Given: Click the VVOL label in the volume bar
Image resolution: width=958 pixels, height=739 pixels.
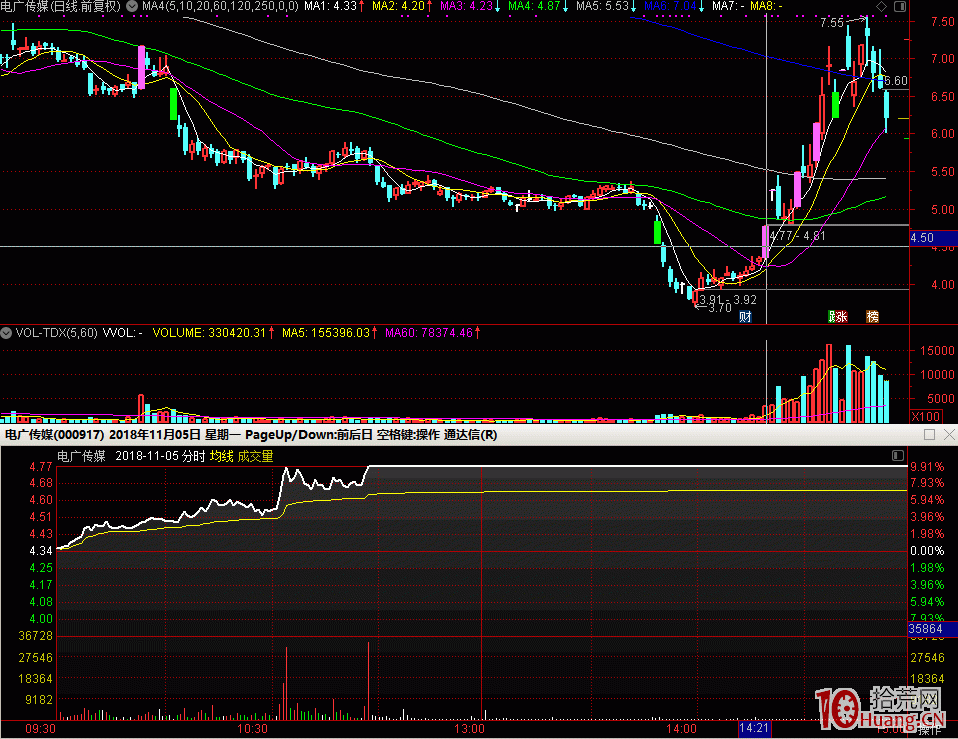Looking at the screenshot, I should 122,333.
